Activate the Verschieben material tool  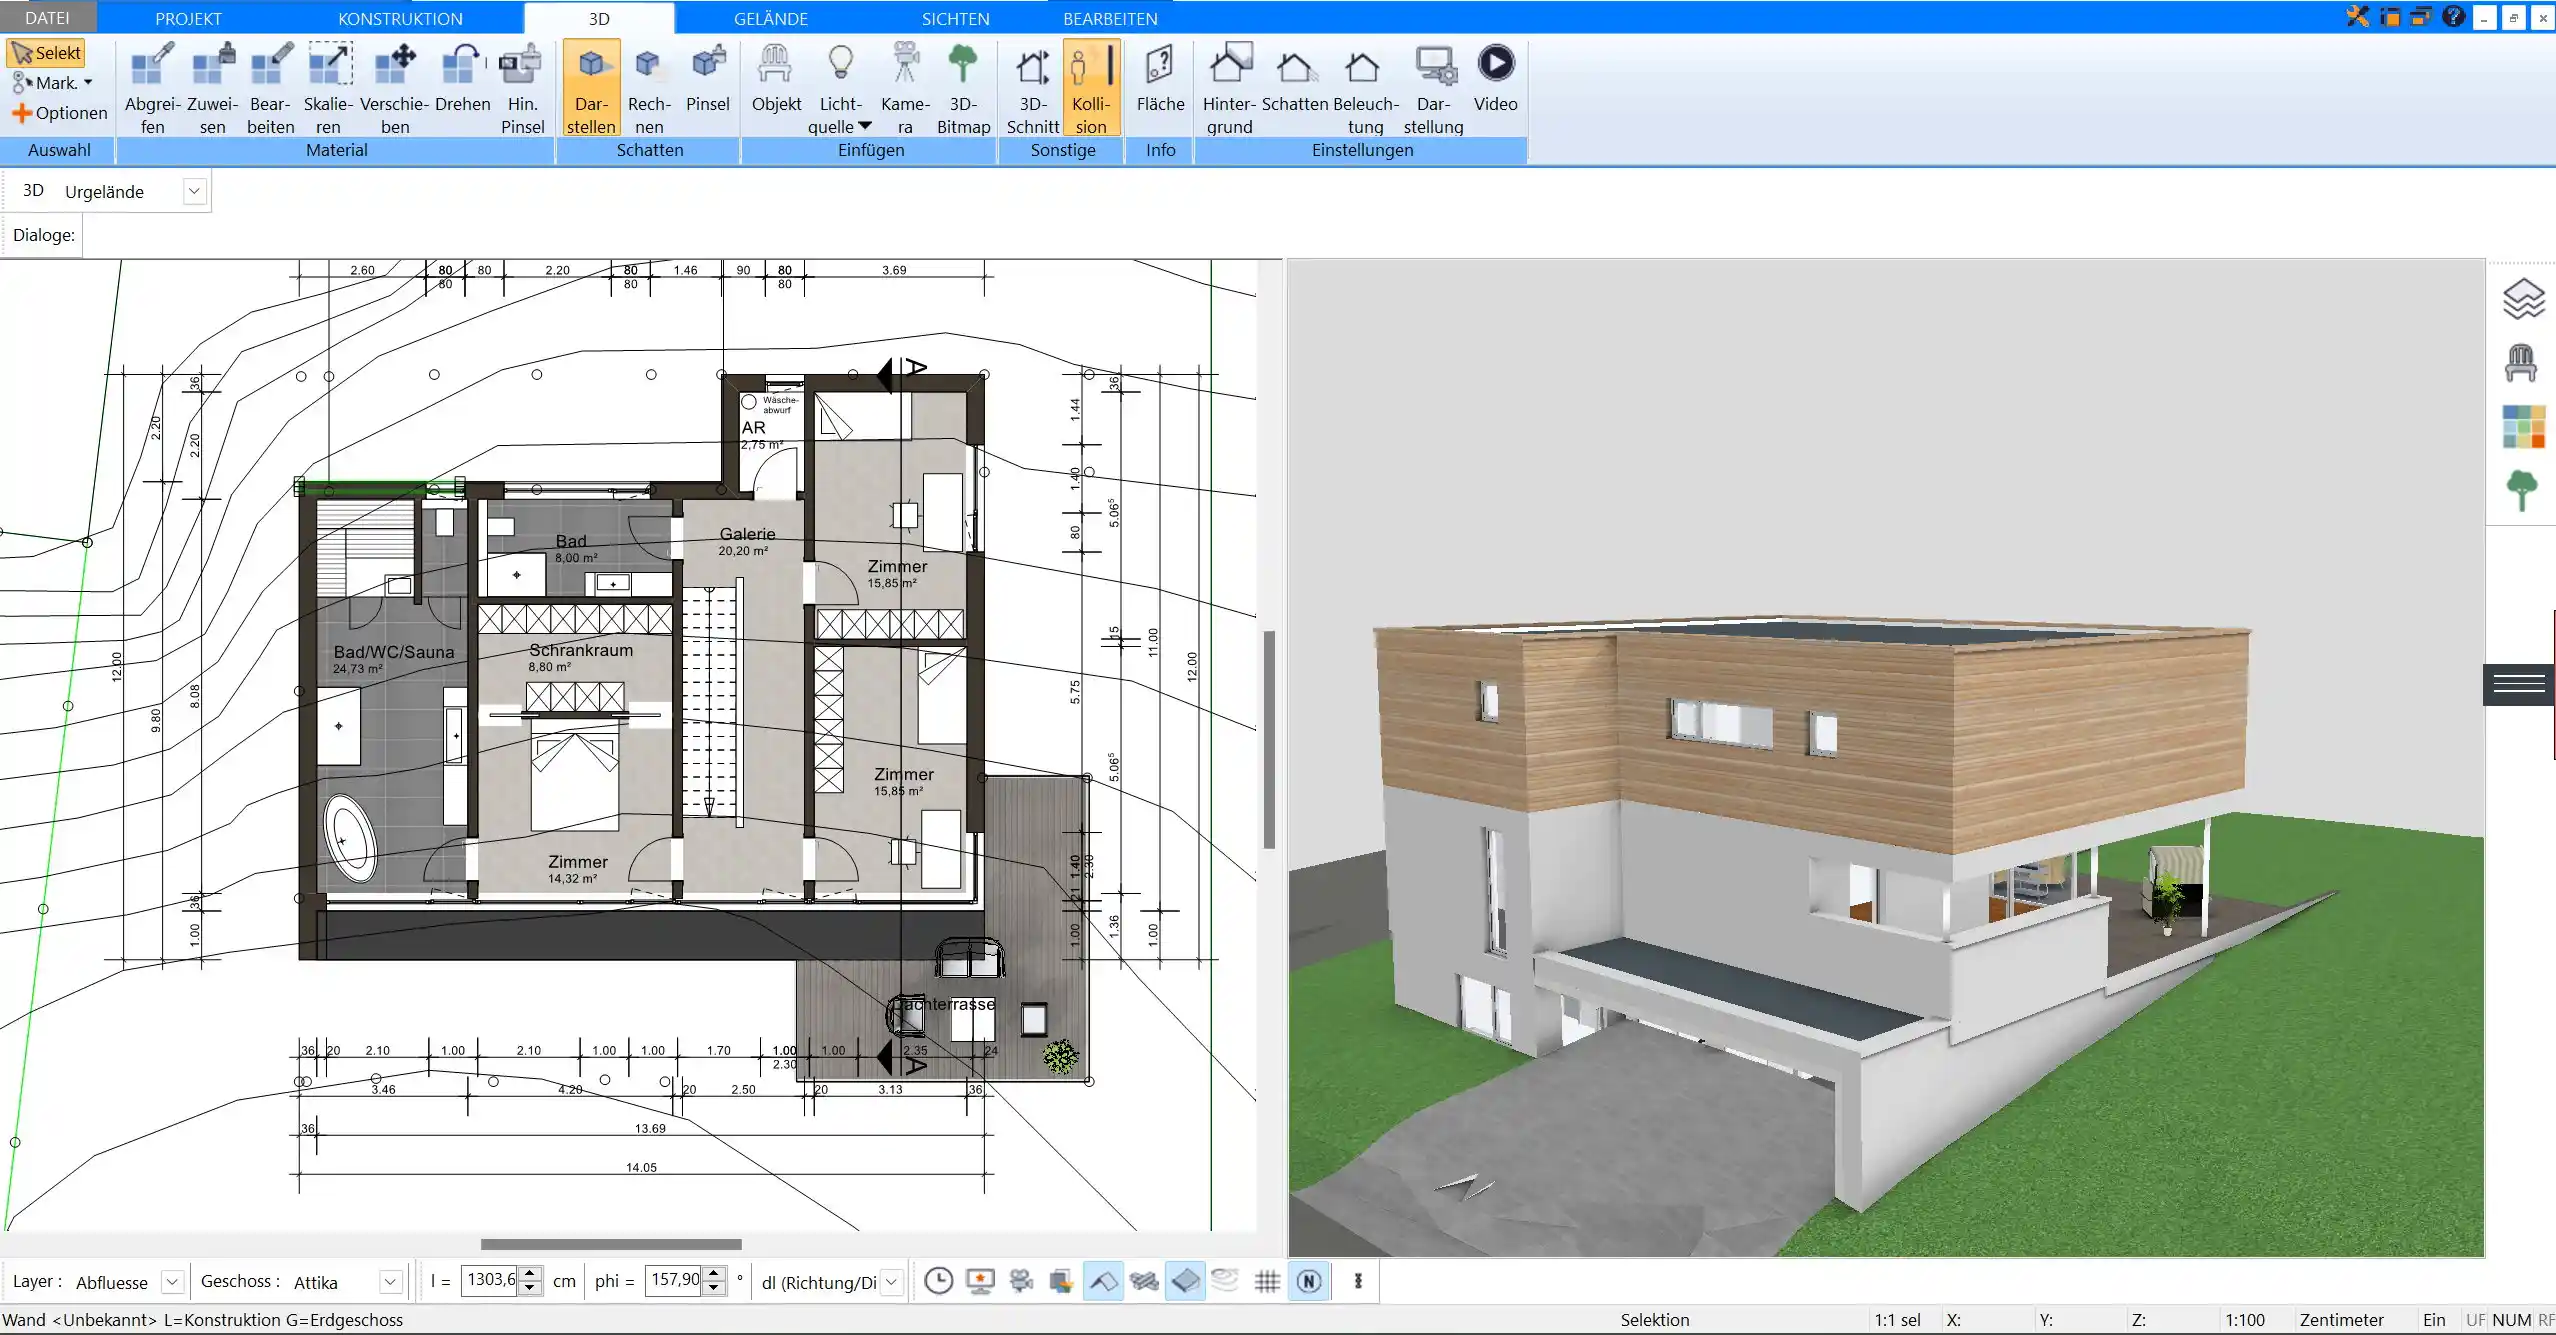[395, 88]
